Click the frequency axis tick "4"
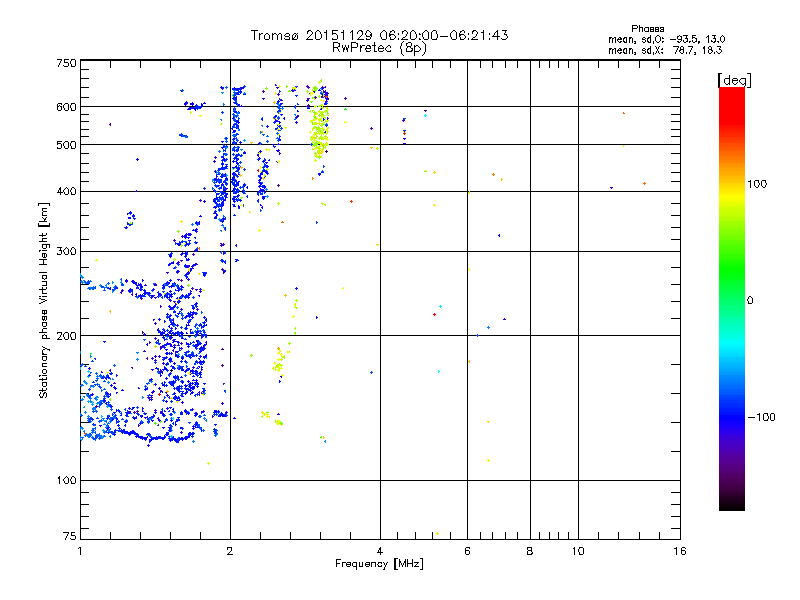Screen dimensions: 800x600 [380, 551]
